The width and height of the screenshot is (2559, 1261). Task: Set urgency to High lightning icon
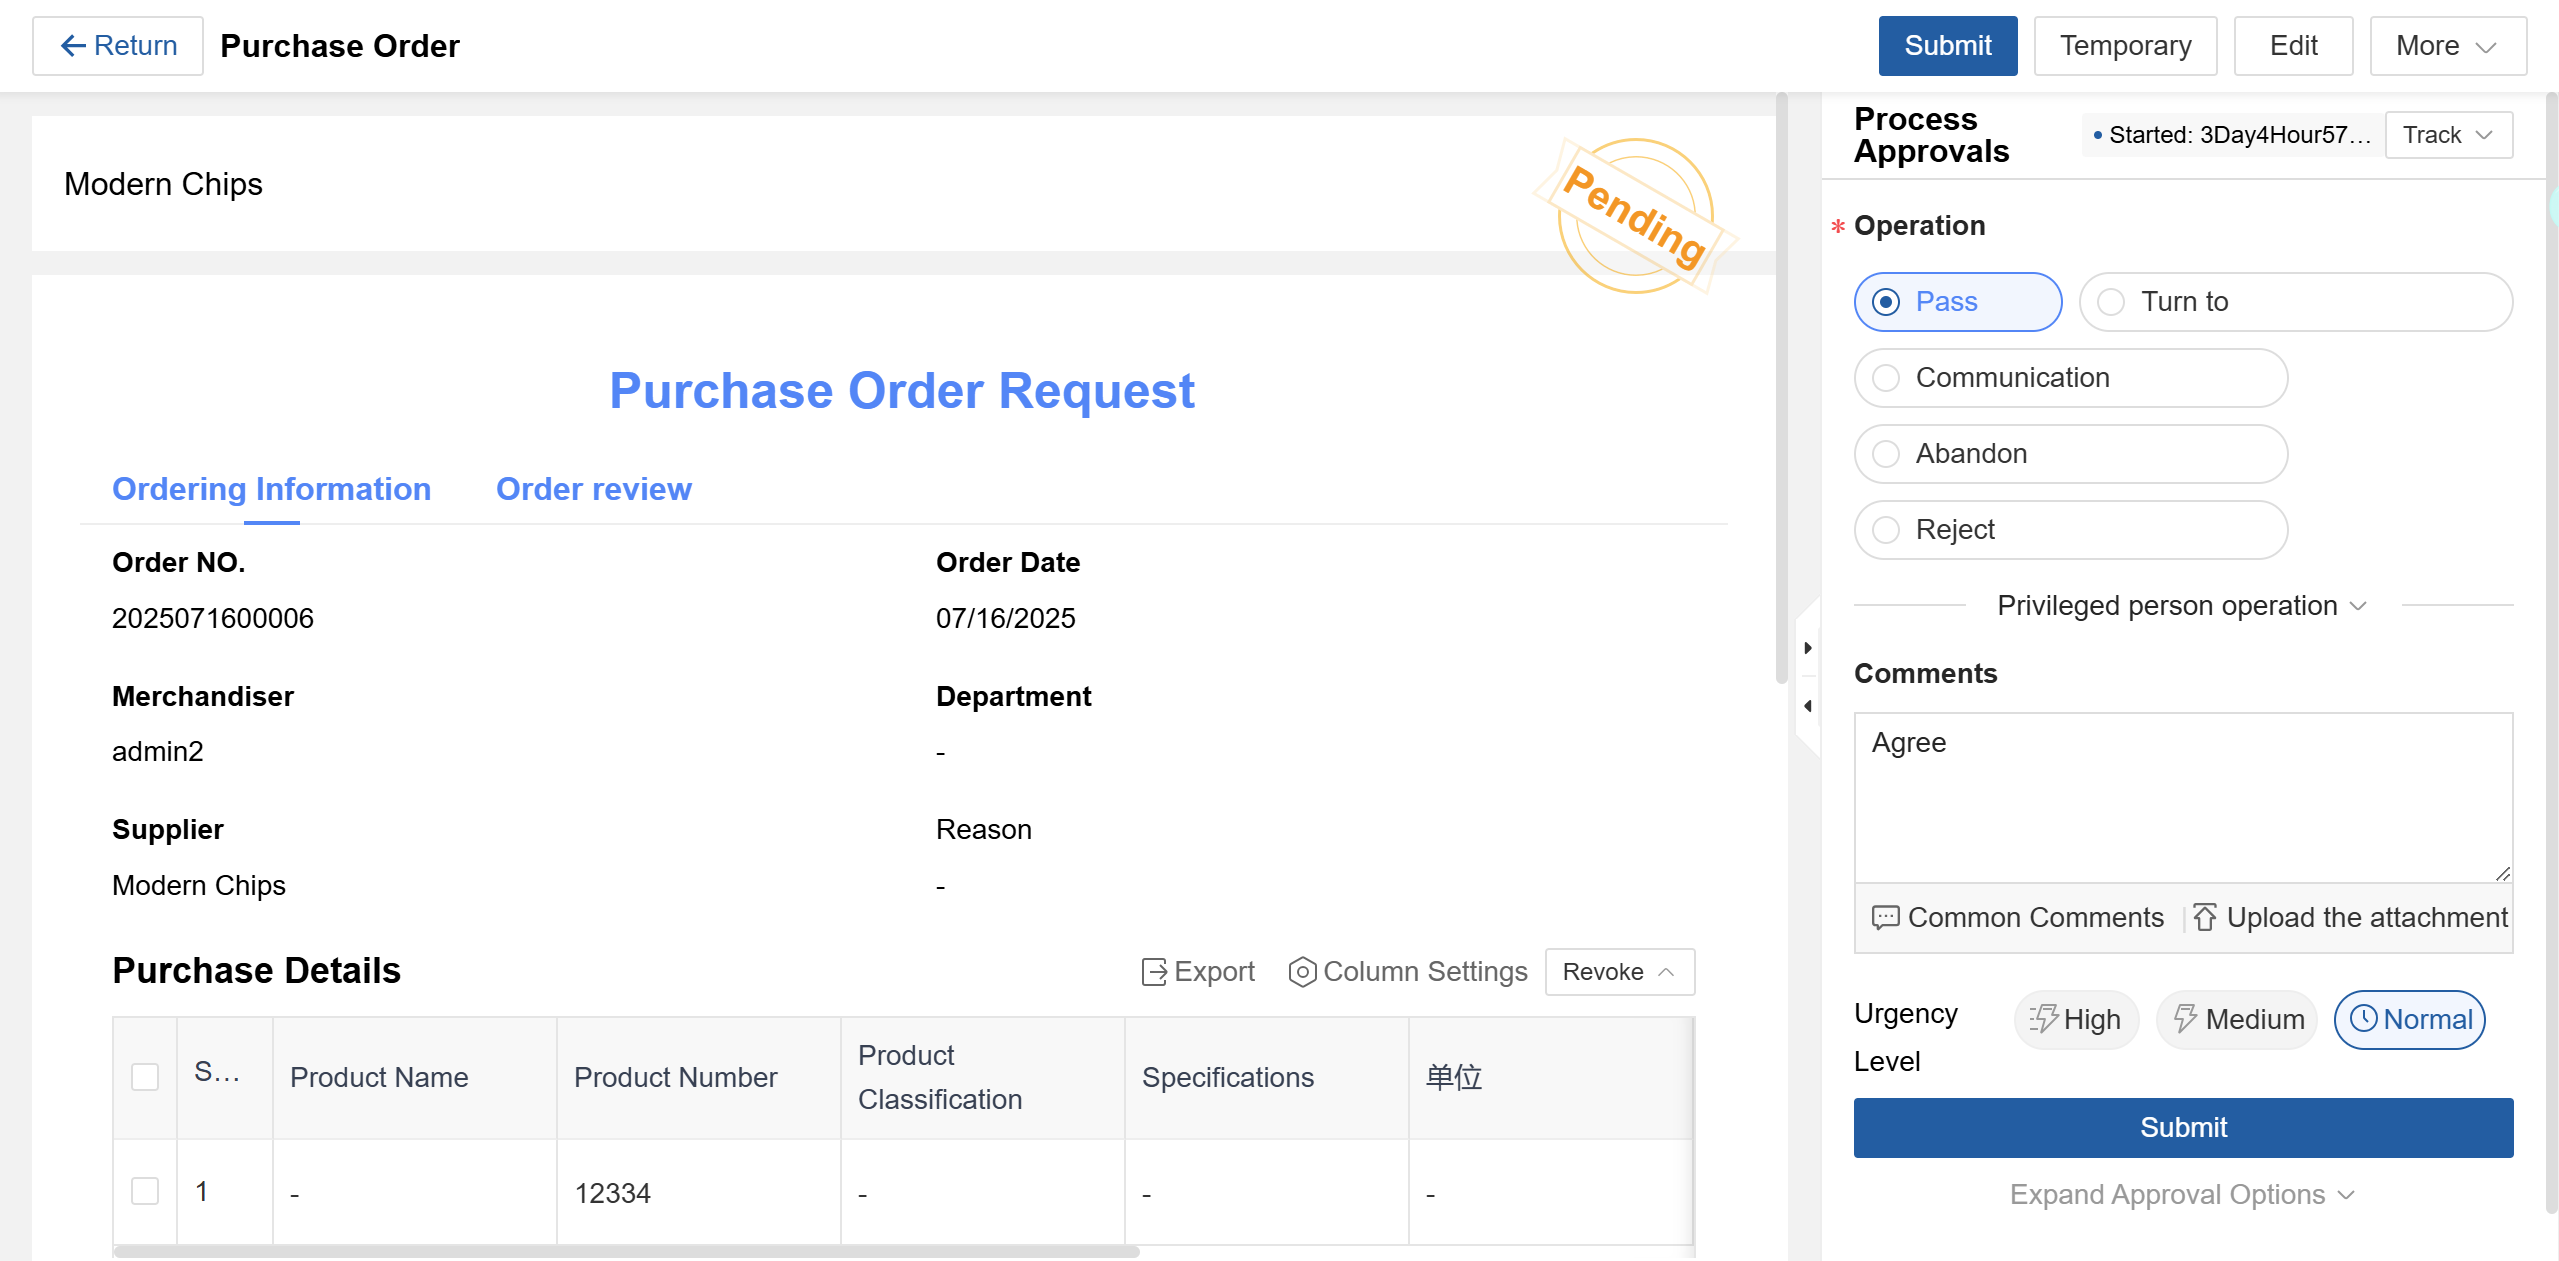(2043, 1019)
